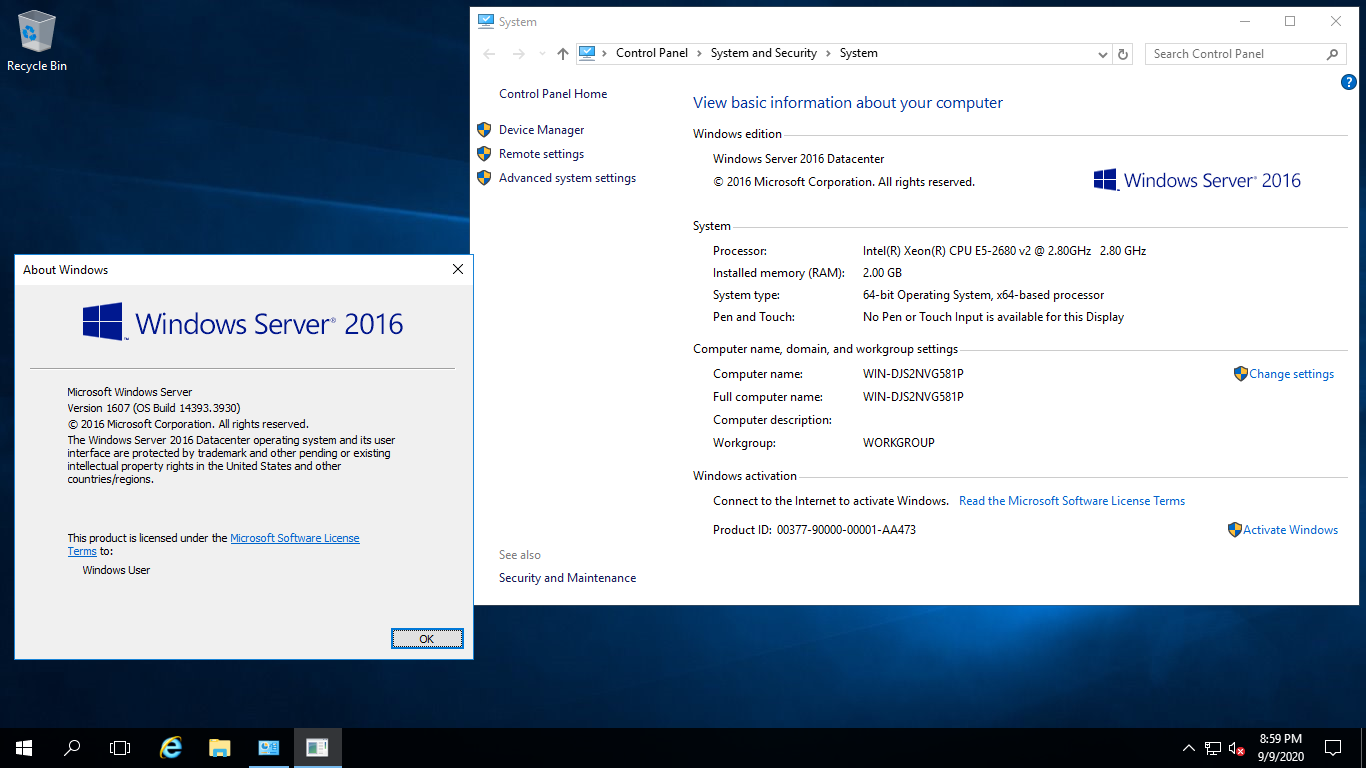Open Device Manager link

541,130
